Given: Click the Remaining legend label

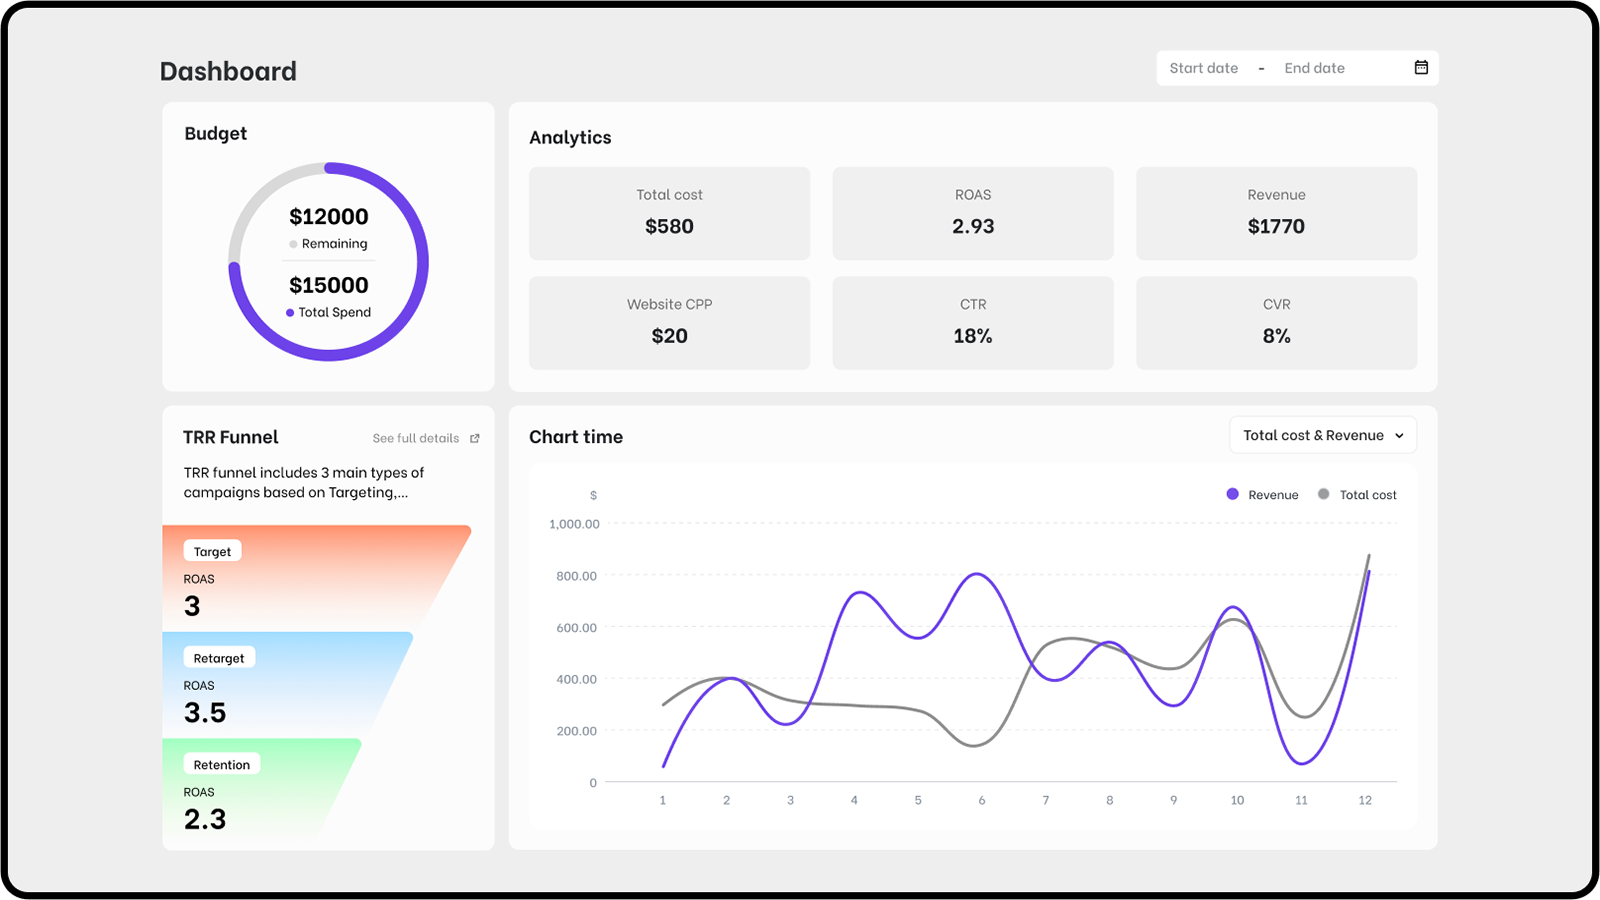Looking at the screenshot, I should pyautogui.click(x=334, y=244).
